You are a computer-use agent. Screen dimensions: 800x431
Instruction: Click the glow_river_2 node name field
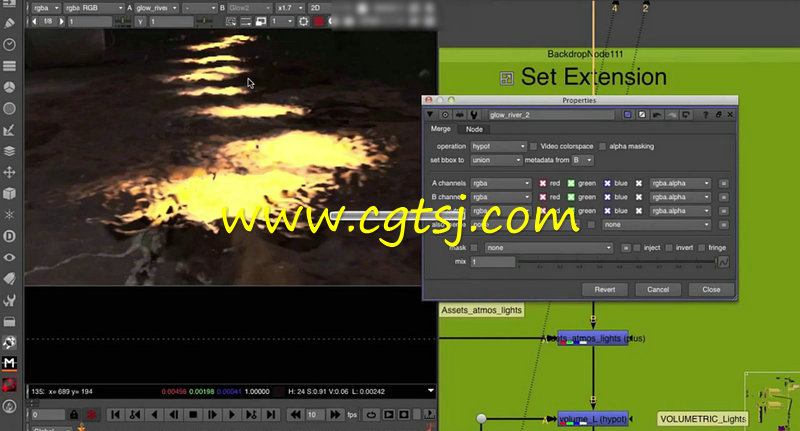tap(551, 115)
